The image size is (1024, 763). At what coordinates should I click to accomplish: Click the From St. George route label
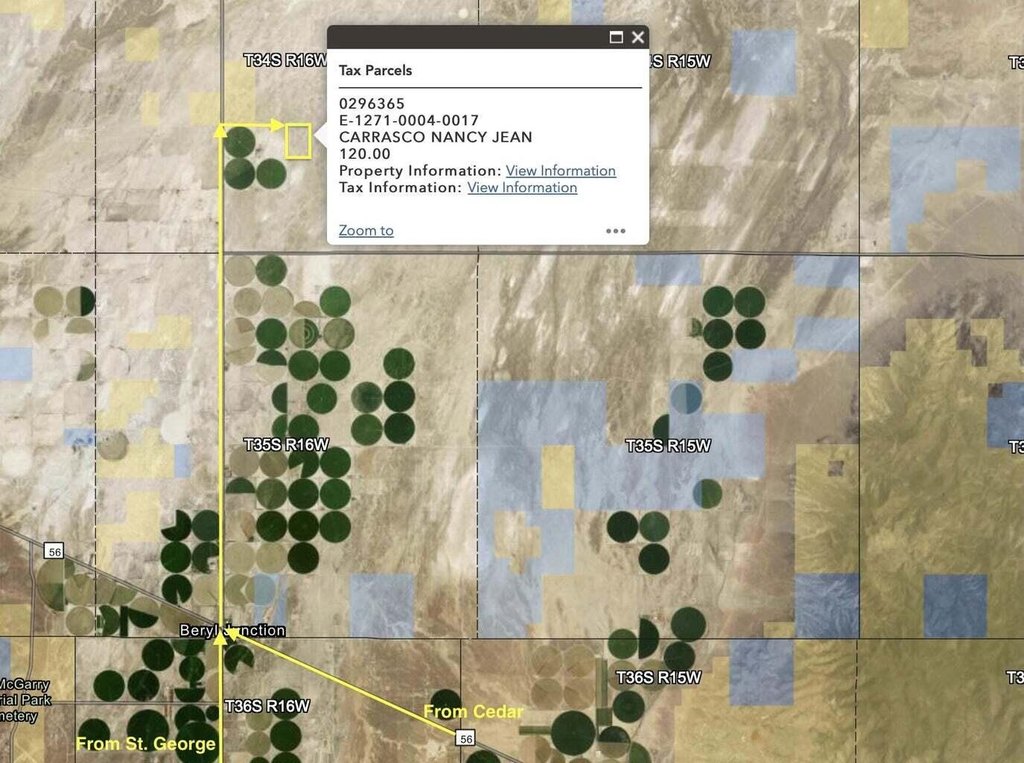click(146, 743)
